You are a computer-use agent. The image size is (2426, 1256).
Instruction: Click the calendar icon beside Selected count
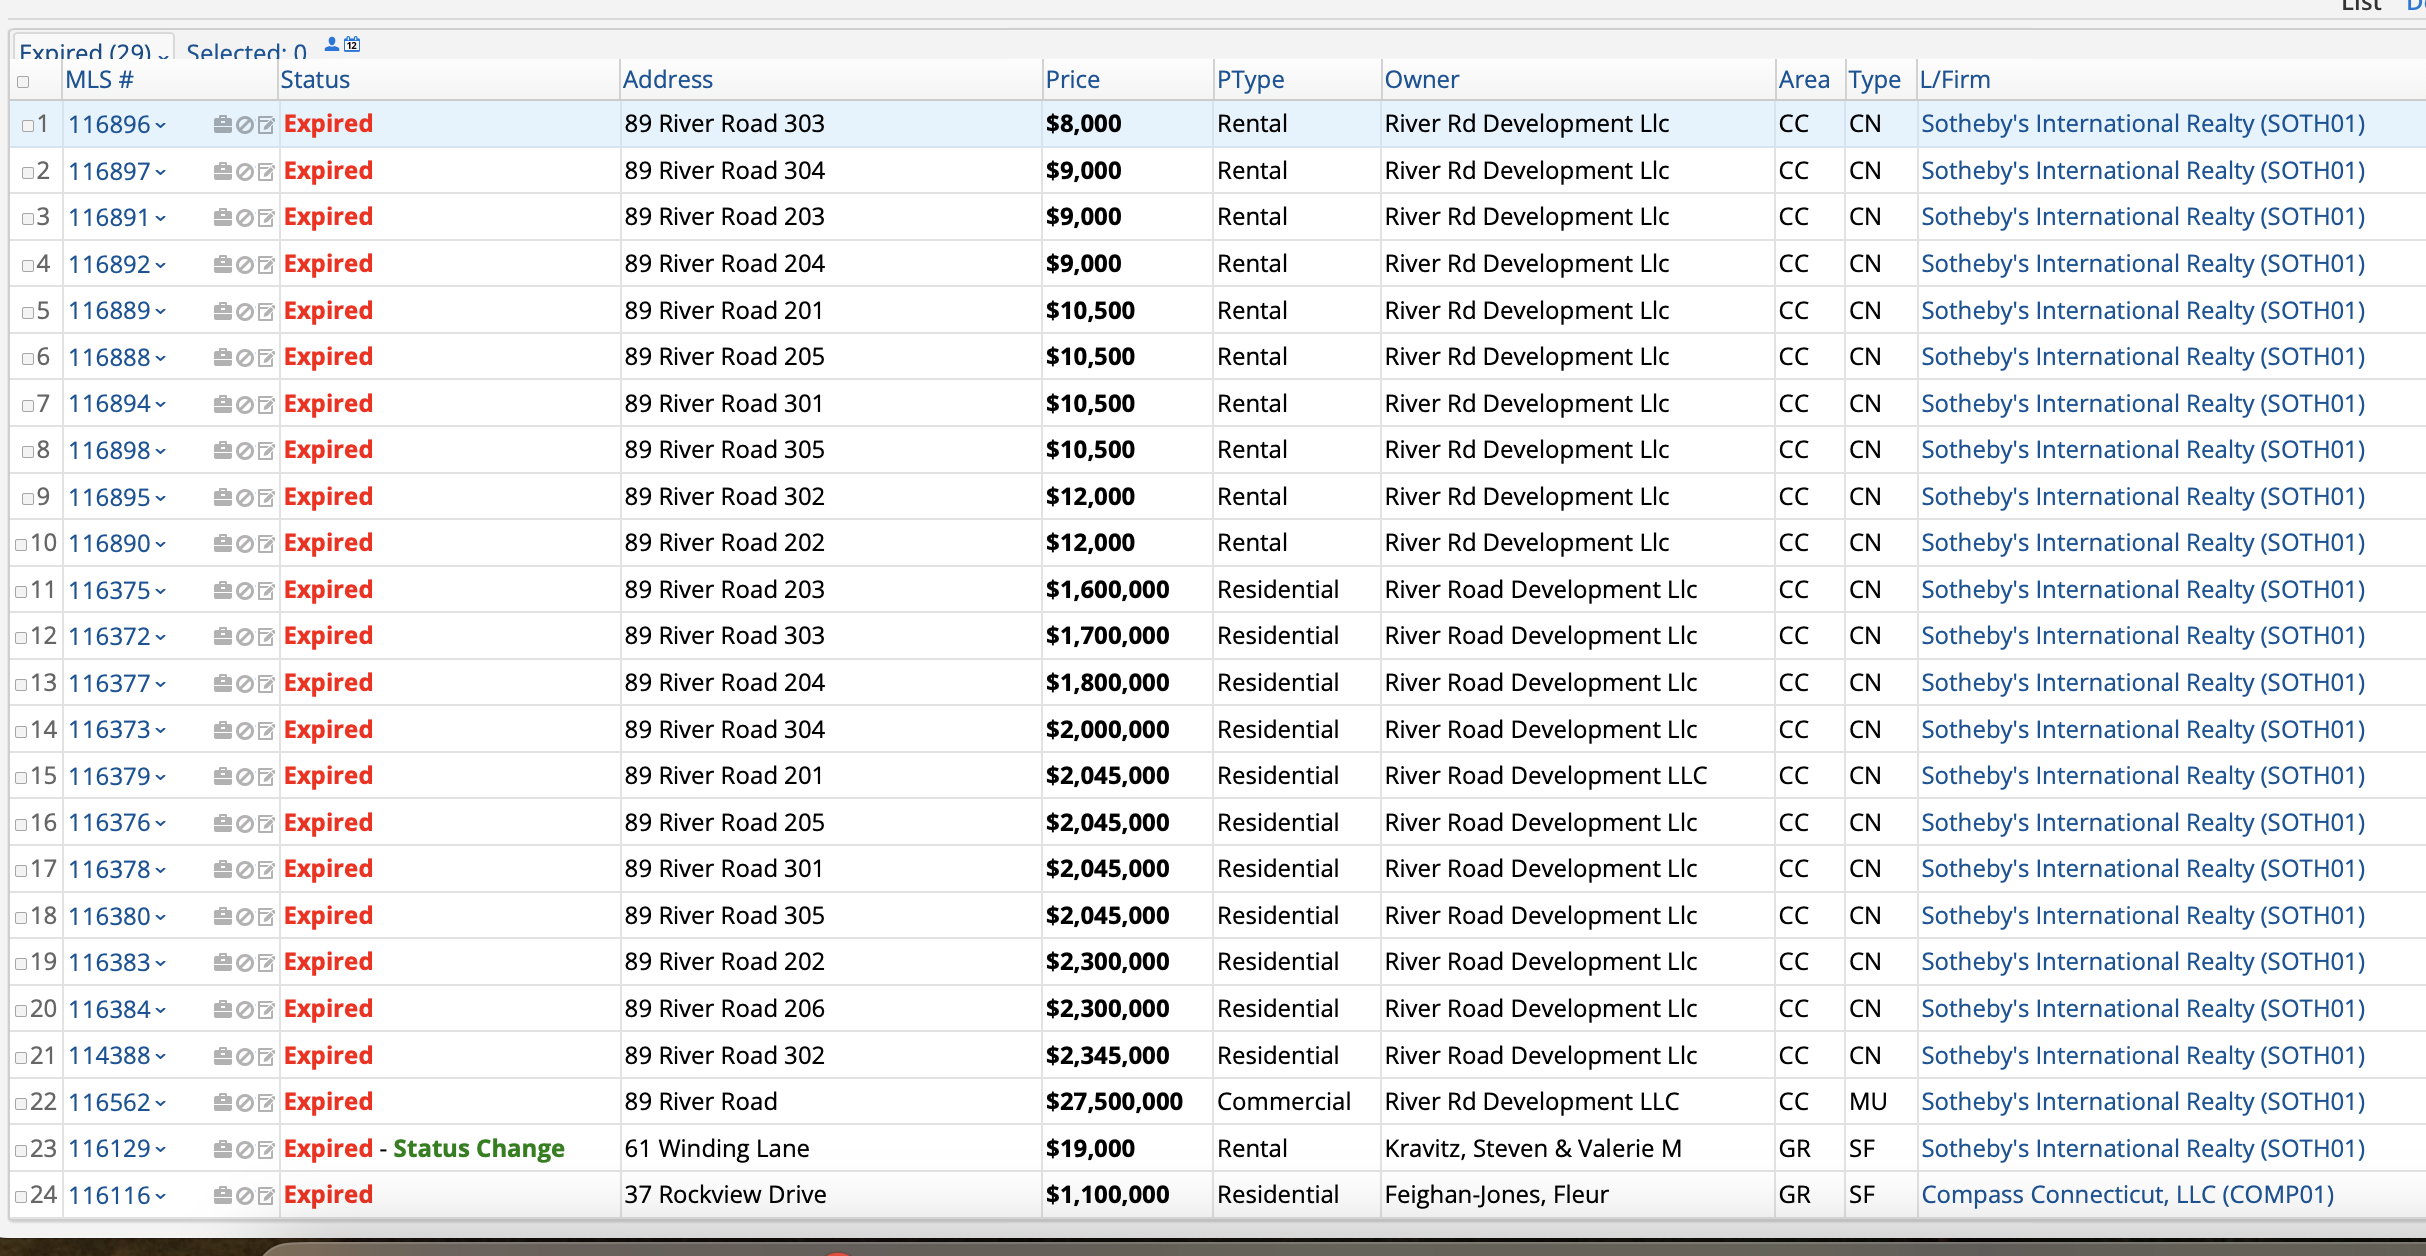[352, 44]
